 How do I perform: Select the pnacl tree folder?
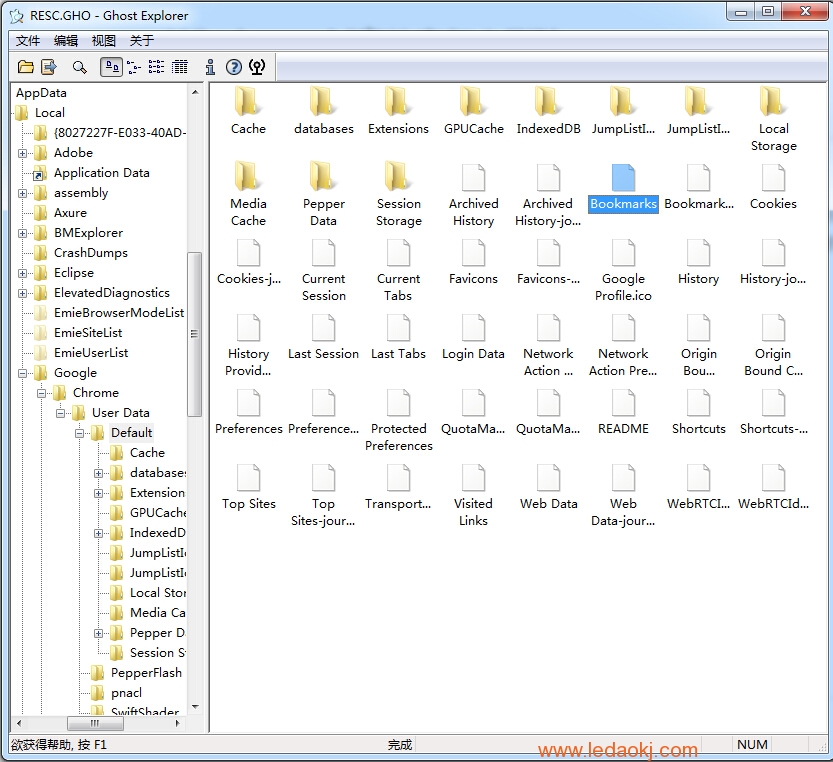point(126,693)
